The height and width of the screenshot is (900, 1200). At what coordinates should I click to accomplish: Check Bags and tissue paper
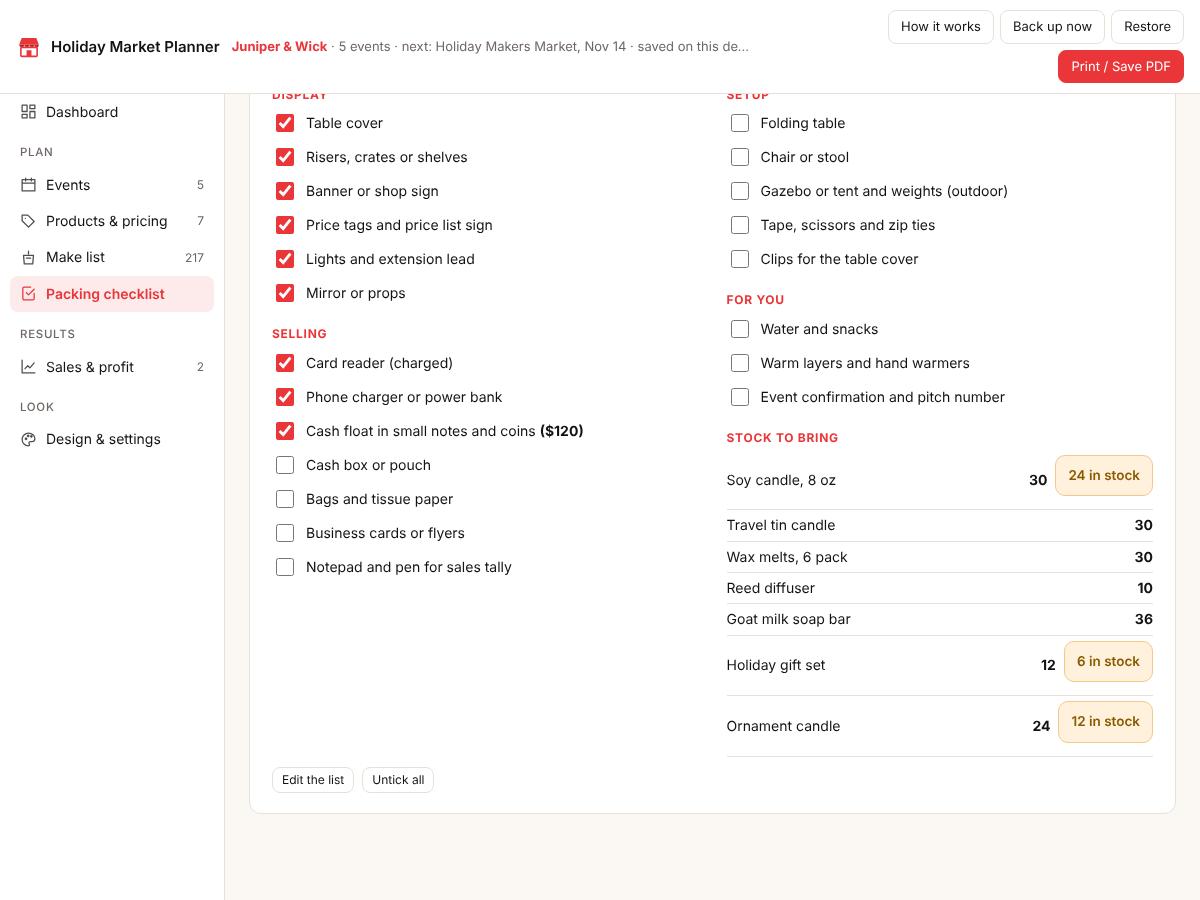pyautogui.click(x=285, y=499)
